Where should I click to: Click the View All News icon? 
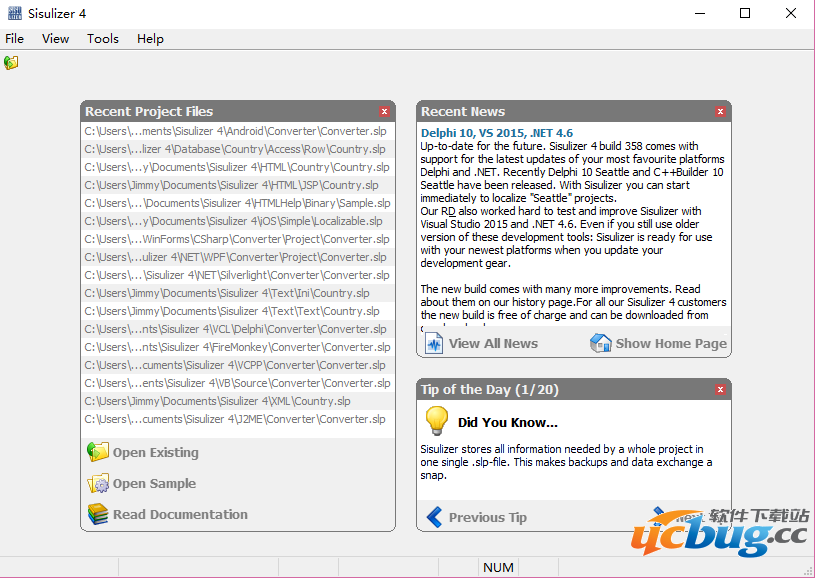point(434,343)
